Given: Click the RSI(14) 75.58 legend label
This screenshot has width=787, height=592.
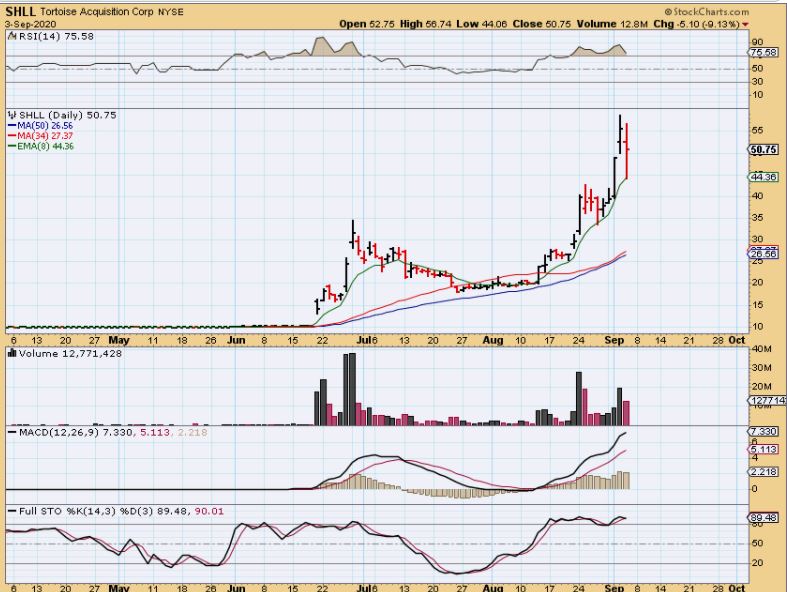Looking at the screenshot, I should [x=56, y=36].
